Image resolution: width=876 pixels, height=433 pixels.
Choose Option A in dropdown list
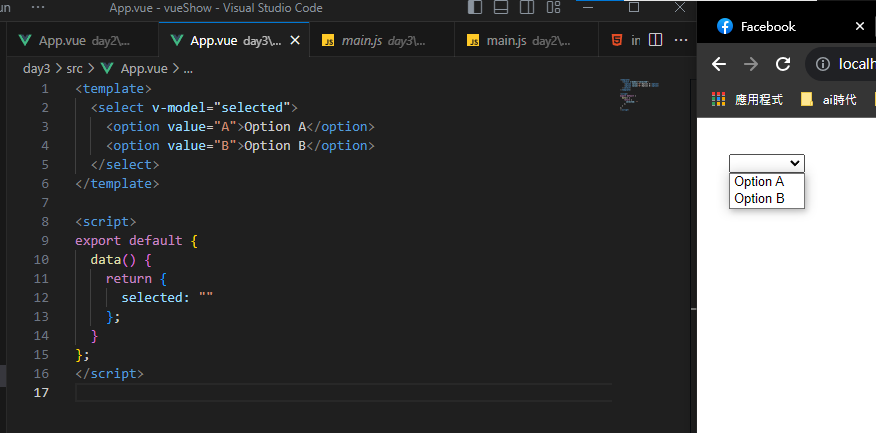tap(759, 182)
